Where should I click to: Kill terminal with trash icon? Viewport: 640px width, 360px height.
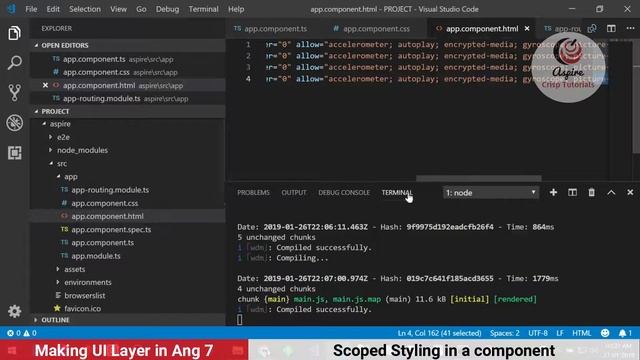pos(591,192)
